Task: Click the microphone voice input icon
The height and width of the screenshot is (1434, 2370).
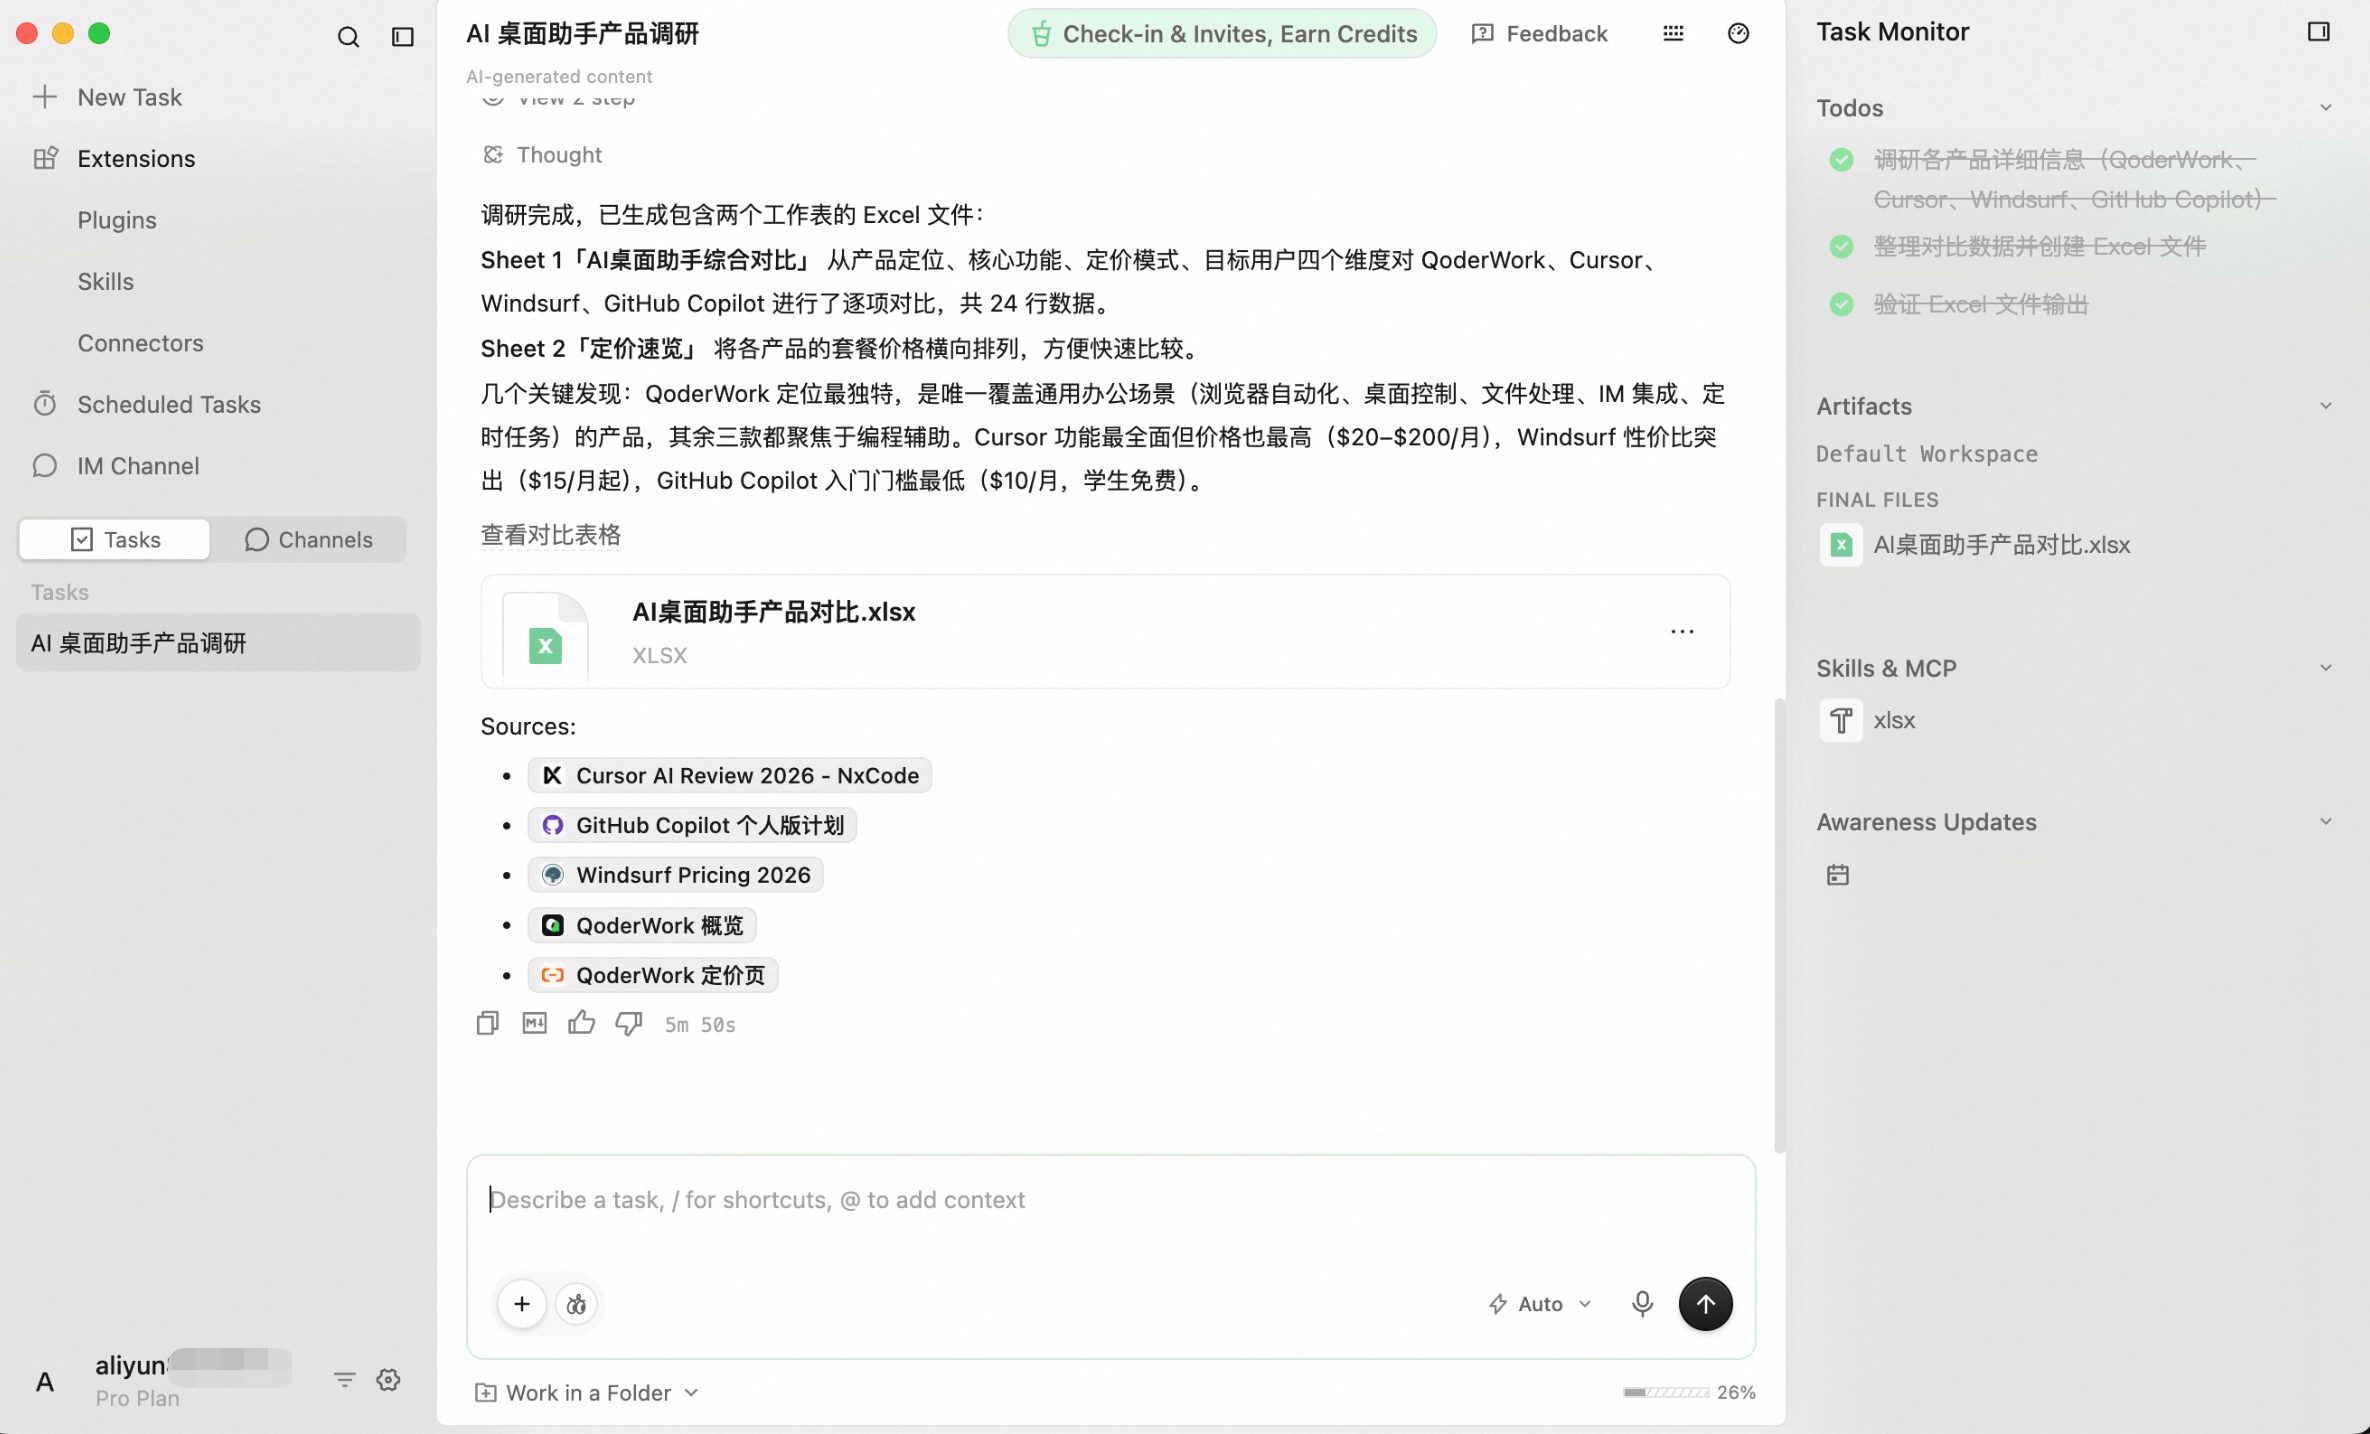Action: 1642,1303
